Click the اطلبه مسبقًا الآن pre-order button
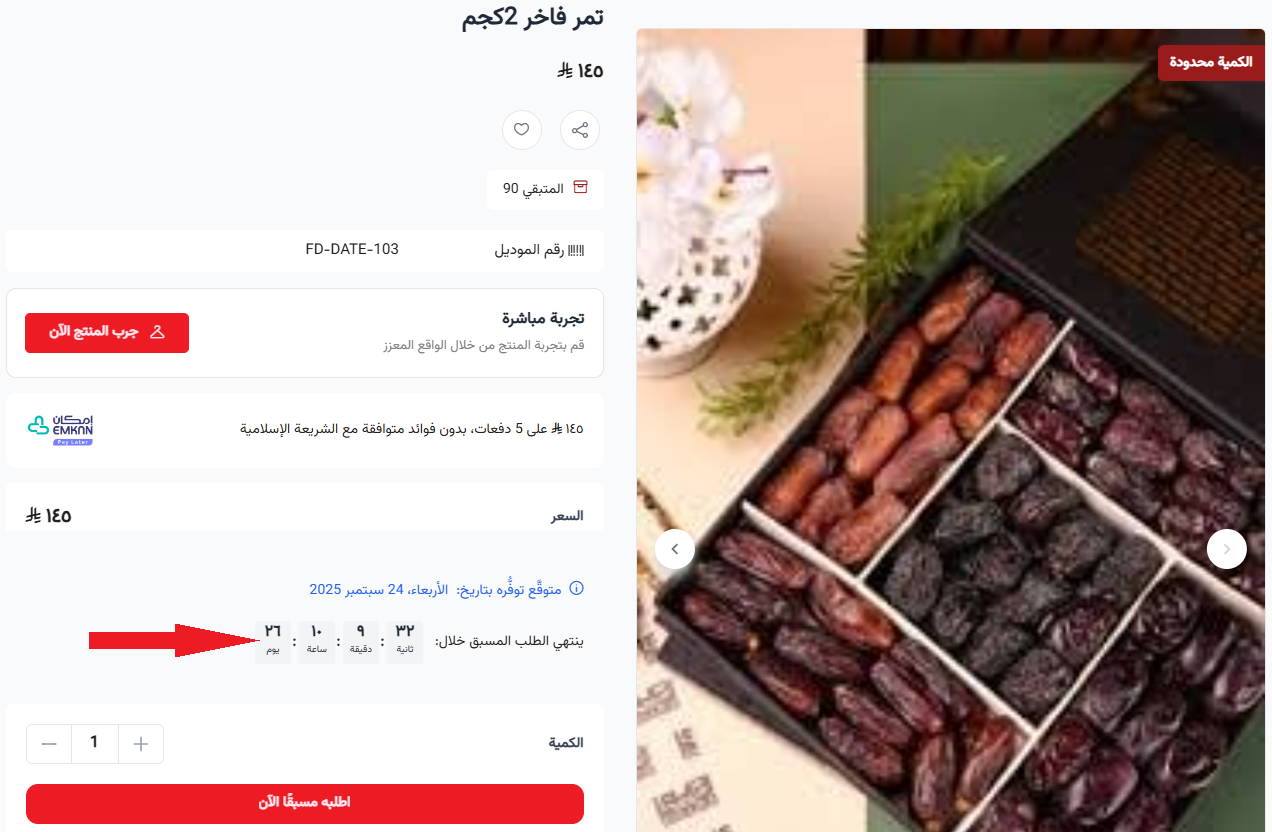 [x=305, y=803]
